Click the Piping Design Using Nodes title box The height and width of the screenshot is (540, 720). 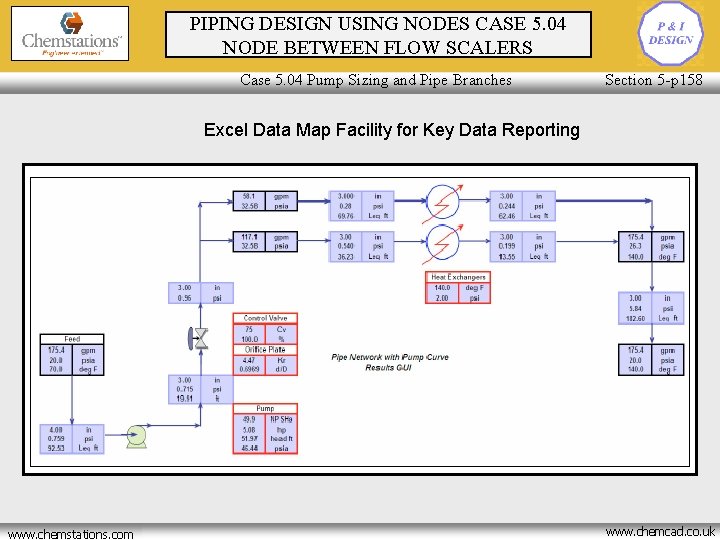378,35
